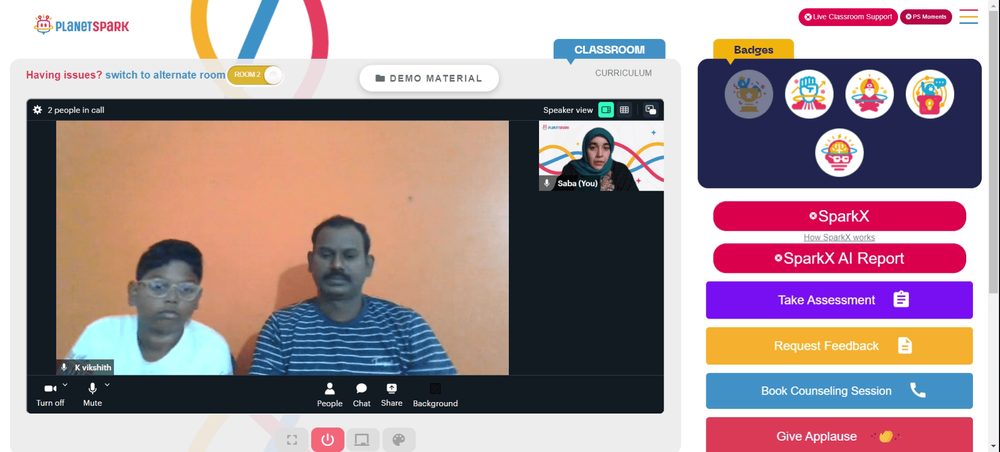This screenshot has width=1000, height=452.
Task: Switch to grid view layout icon
Action: (x=624, y=110)
